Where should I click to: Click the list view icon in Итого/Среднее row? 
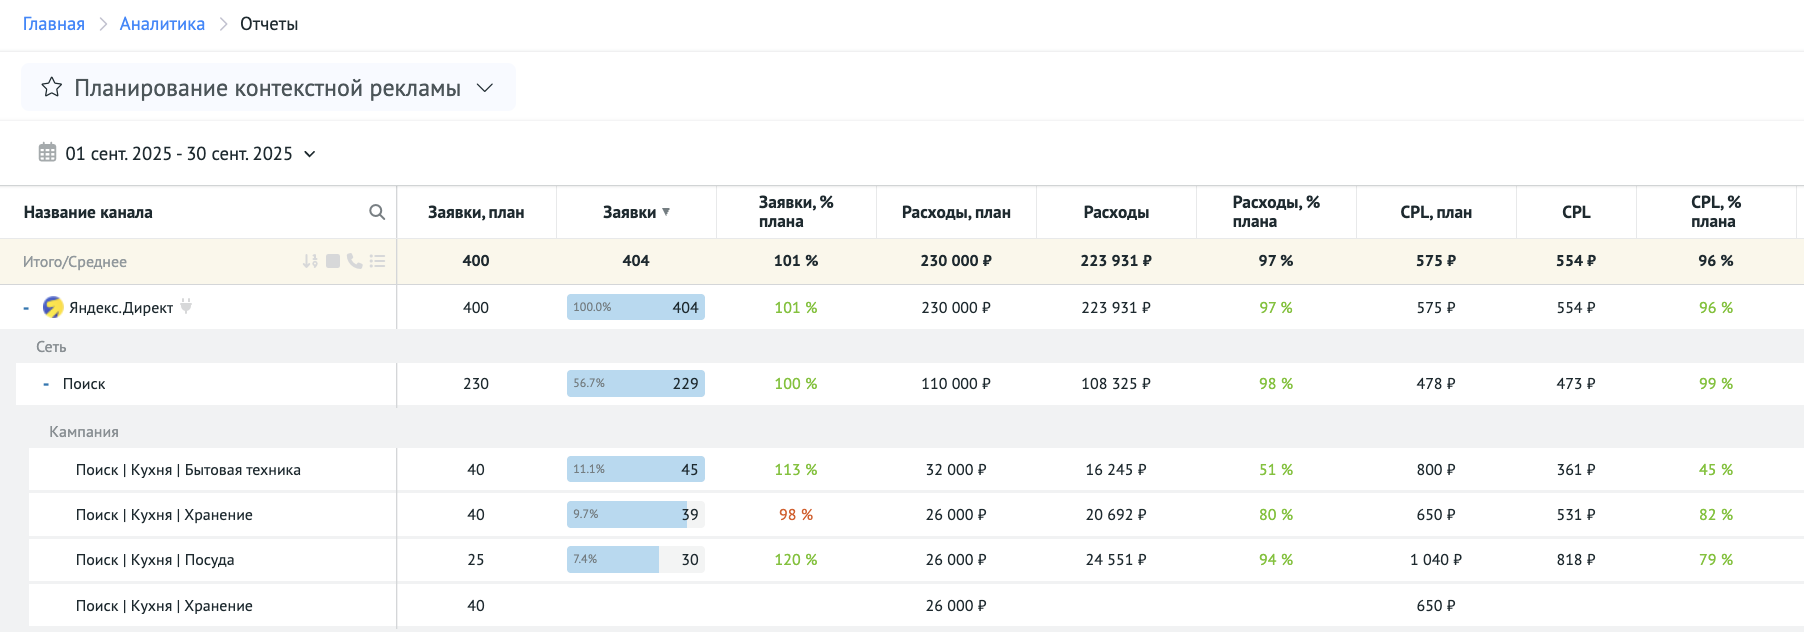coord(377,261)
